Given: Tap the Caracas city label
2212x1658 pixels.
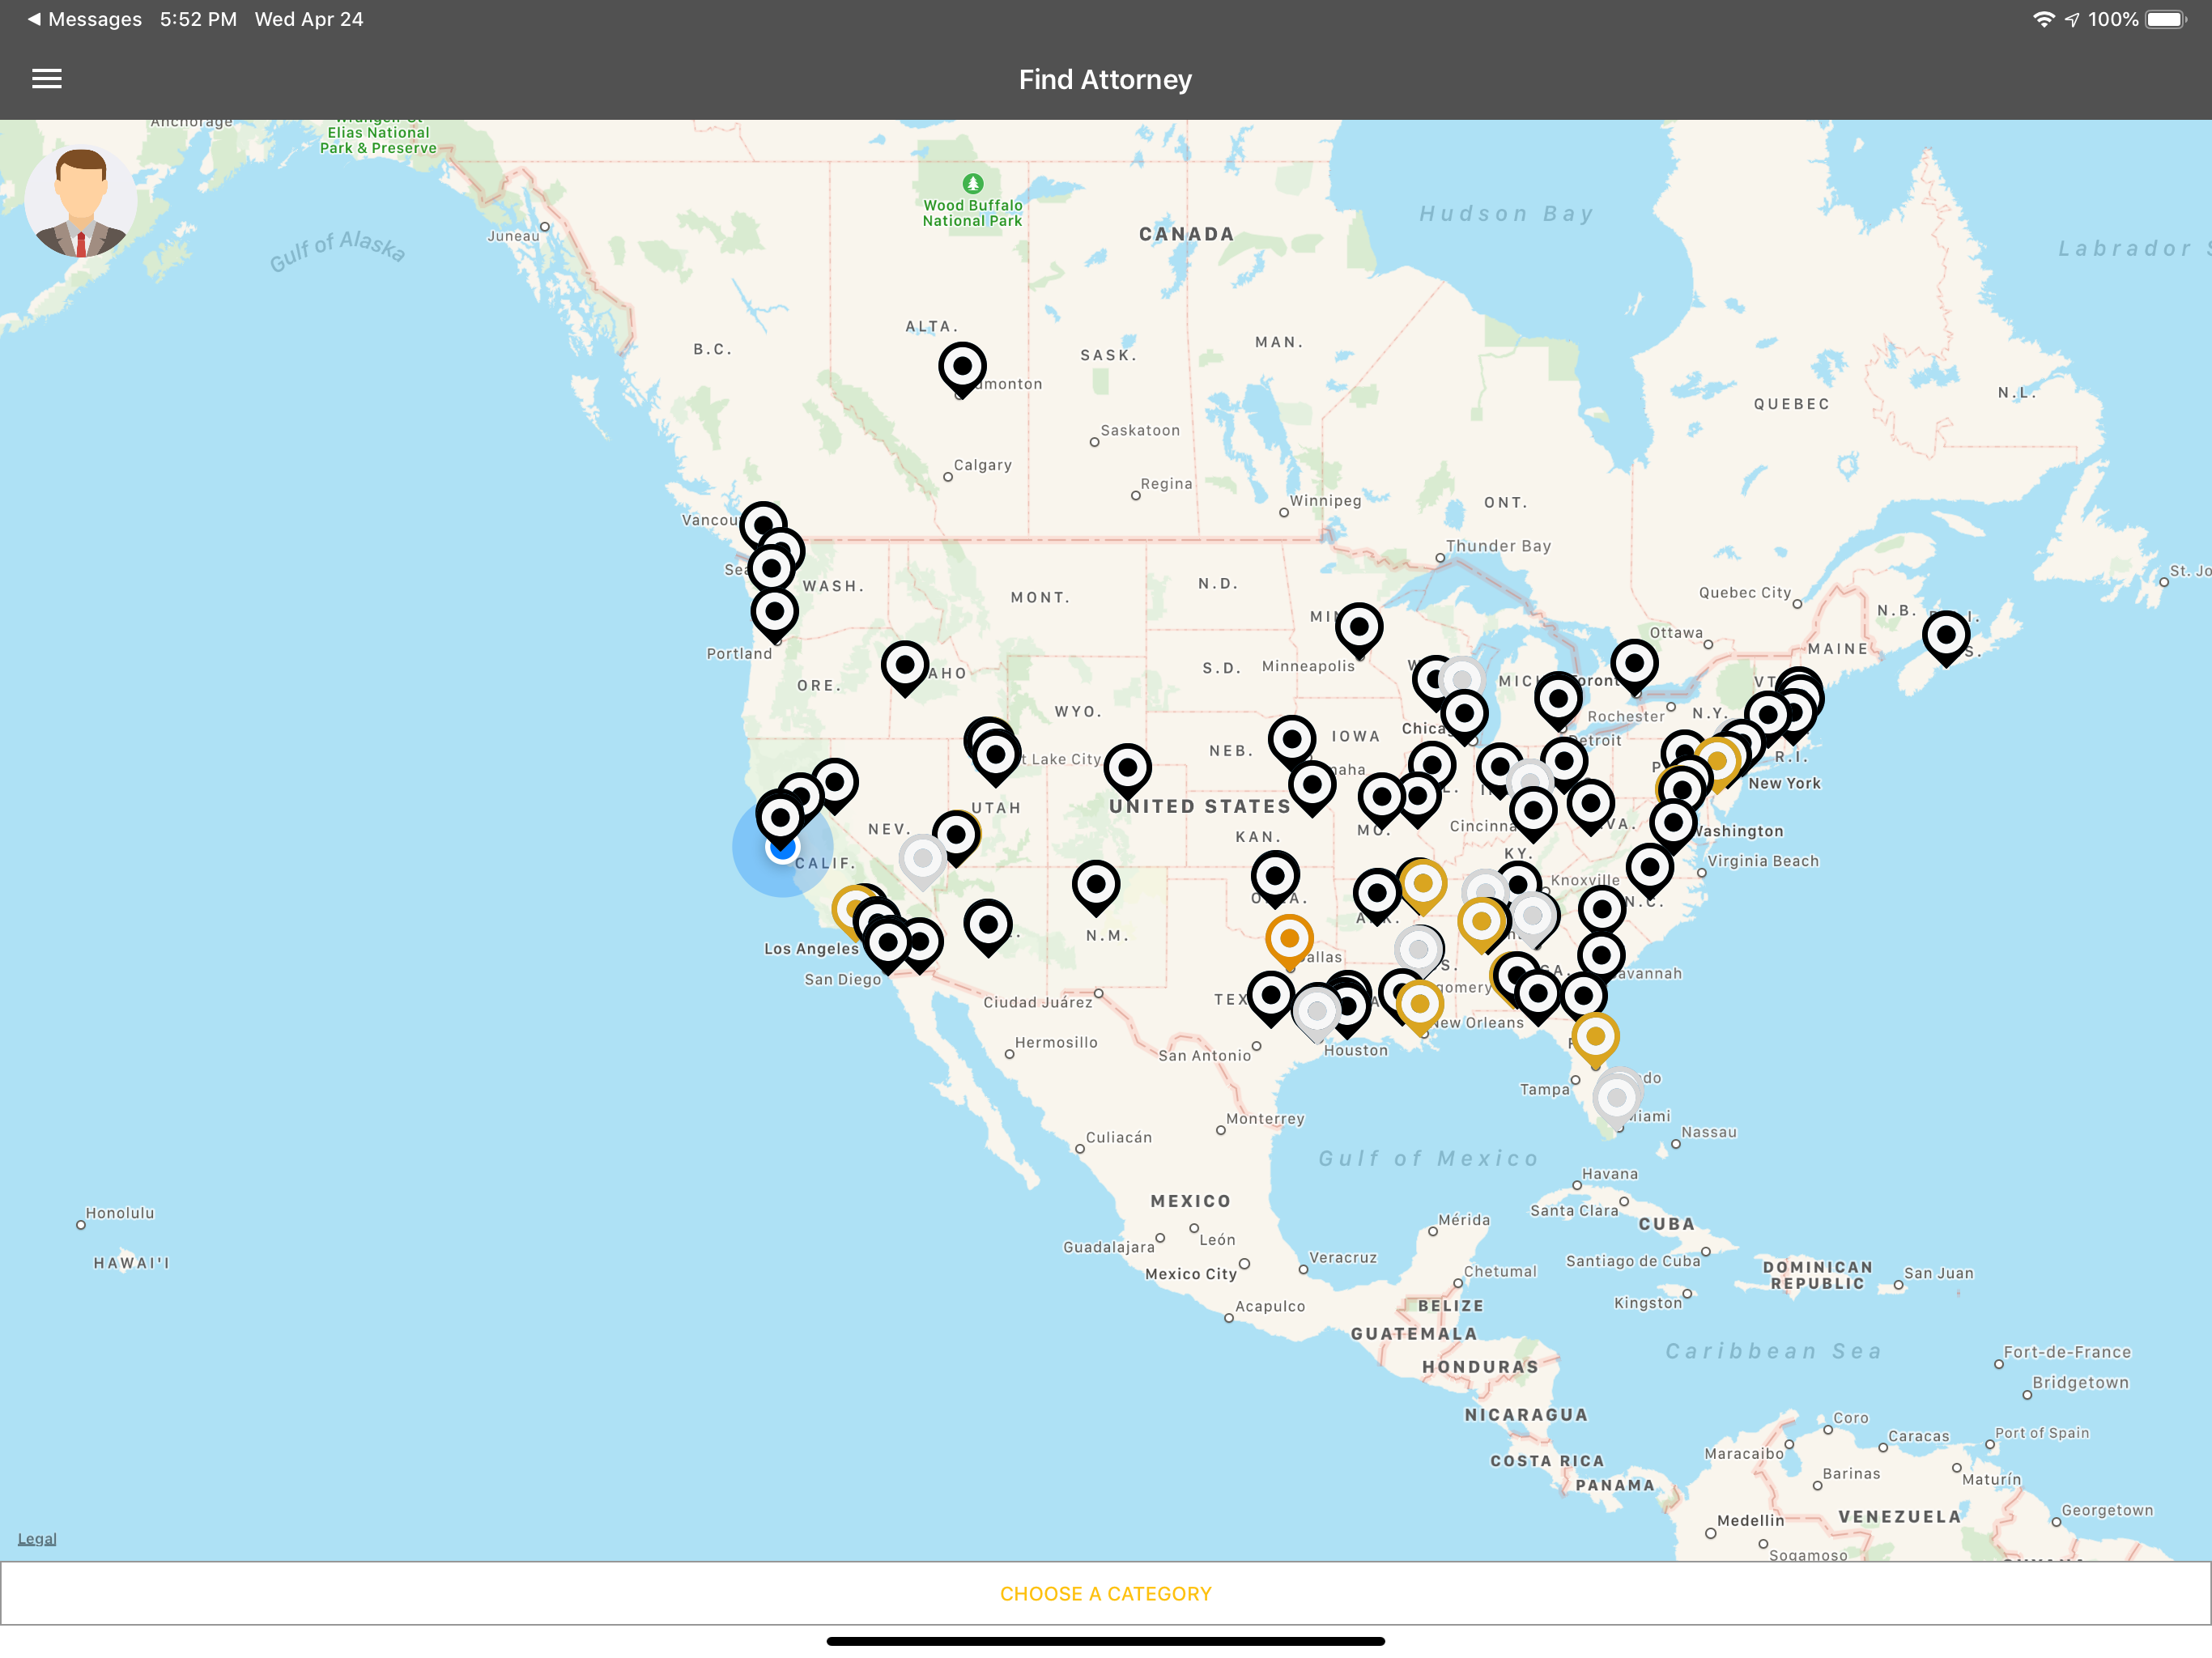Looking at the screenshot, I should pos(1918,1436).
